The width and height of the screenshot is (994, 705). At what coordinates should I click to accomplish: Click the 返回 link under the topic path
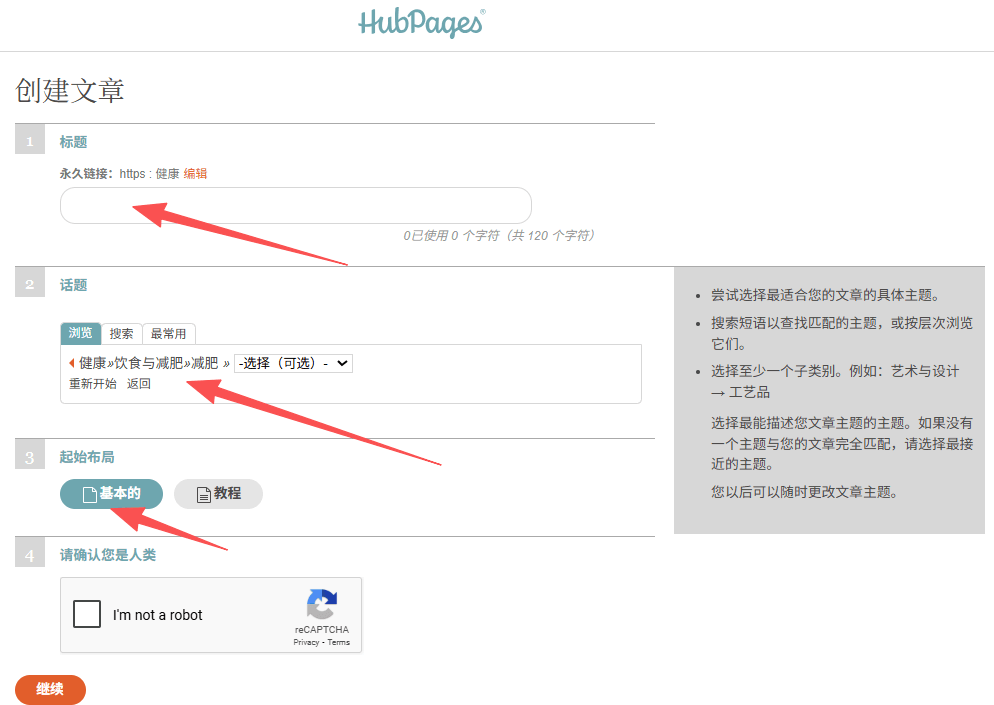[139, 383]
